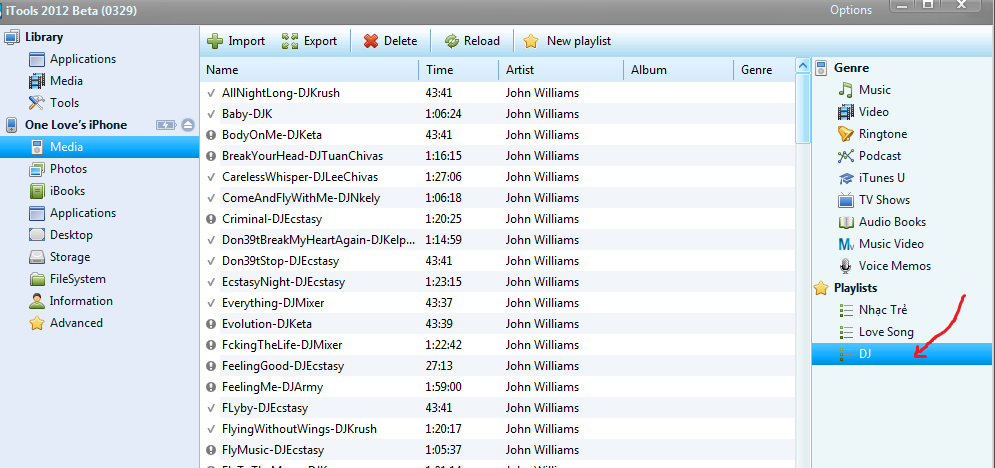The image size is (995, 468).
Task: Click status icon of Criminal-DJEcstasy
Action: coord(211,219)
